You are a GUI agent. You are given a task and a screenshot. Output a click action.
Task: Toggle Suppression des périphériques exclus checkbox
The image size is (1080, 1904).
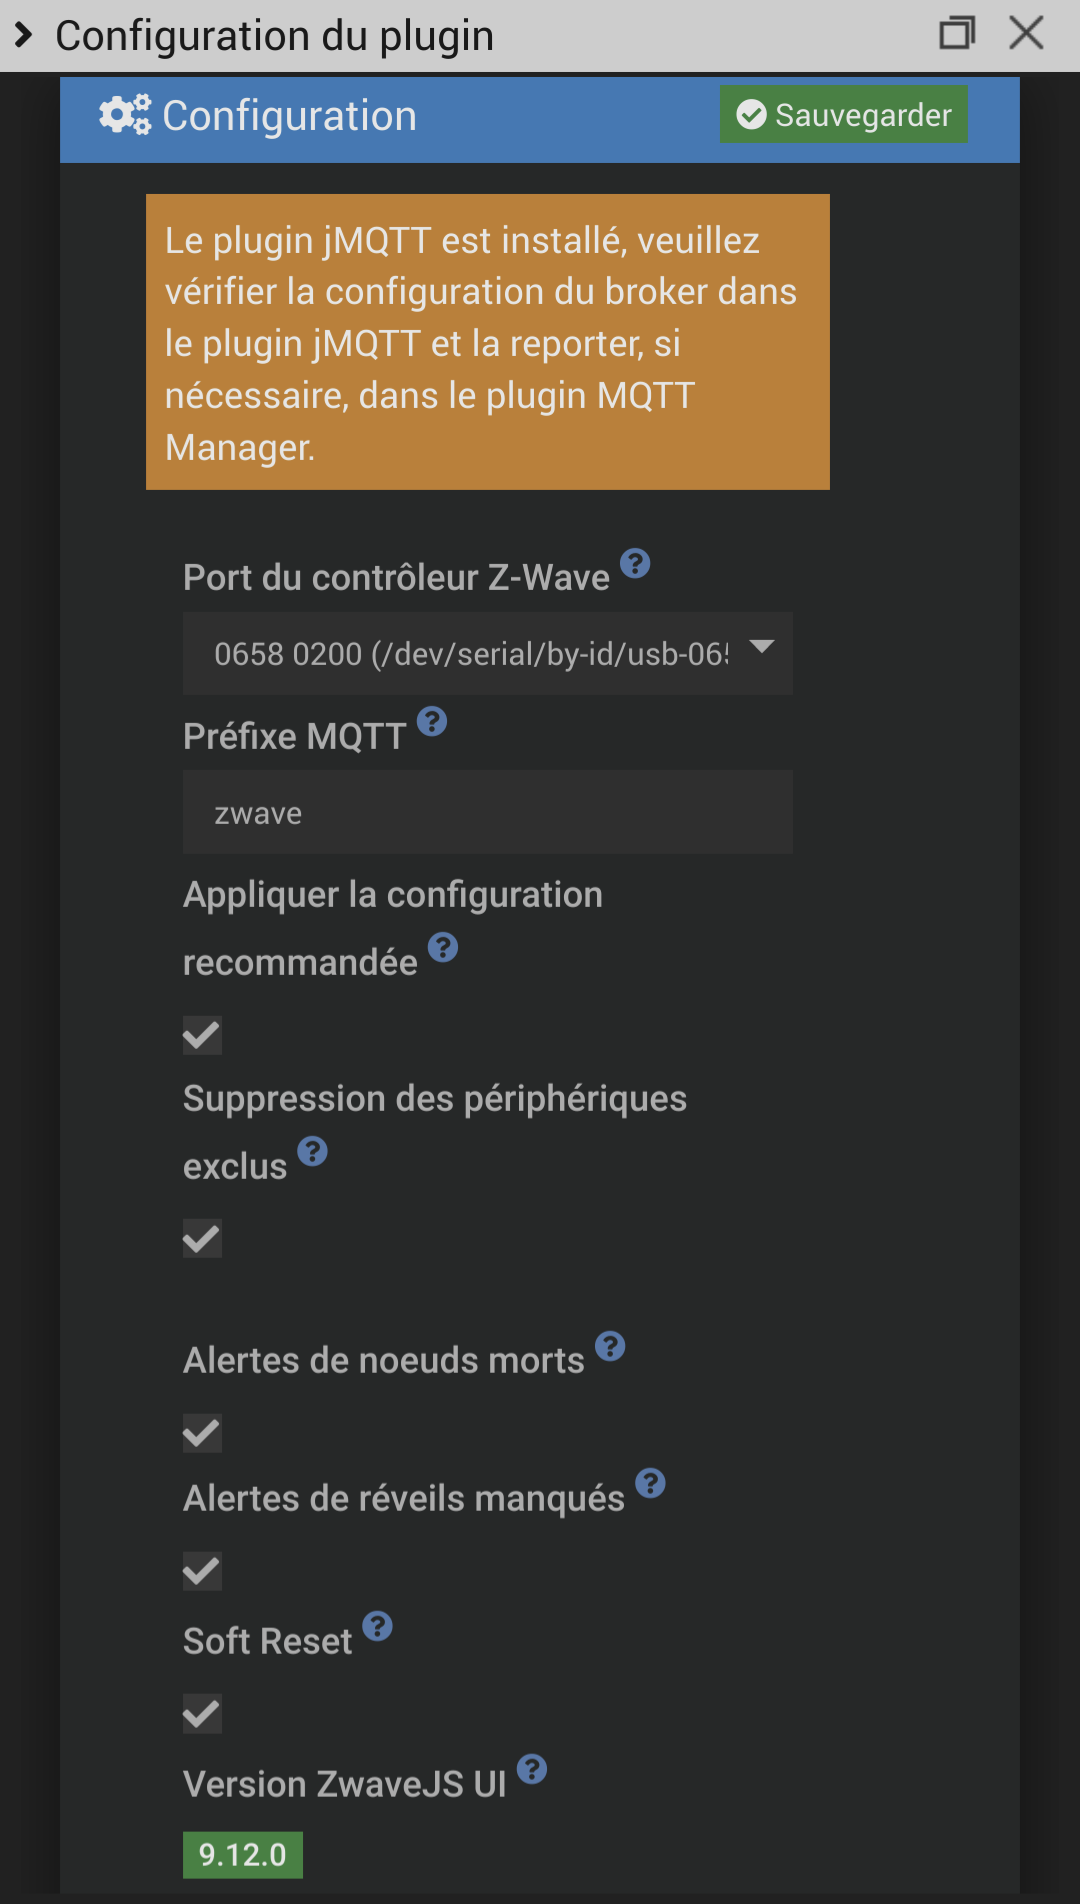[x=202, y=1239]
